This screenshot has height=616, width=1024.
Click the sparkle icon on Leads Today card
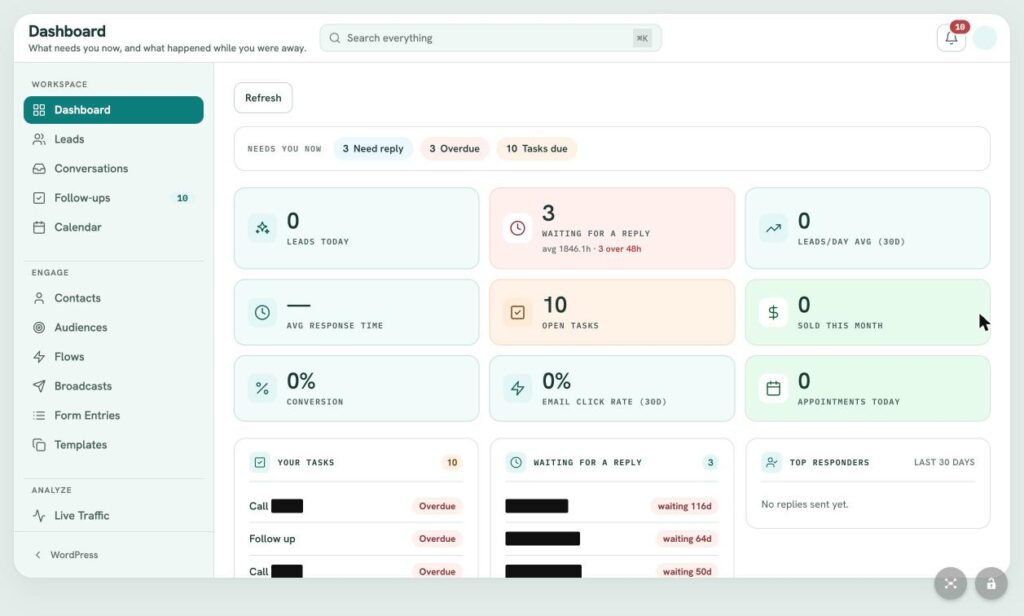263,228
